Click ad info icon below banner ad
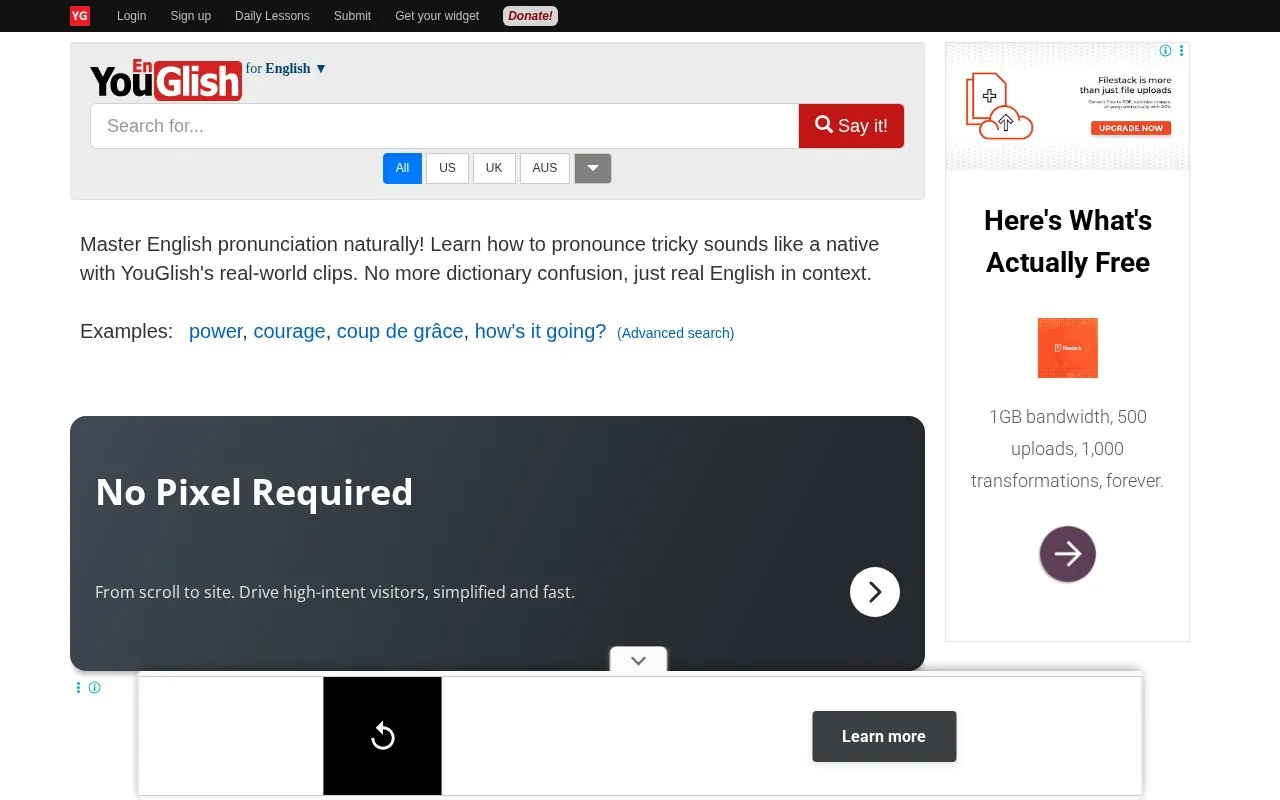1280x800 pixels. [x=94, y=687]
